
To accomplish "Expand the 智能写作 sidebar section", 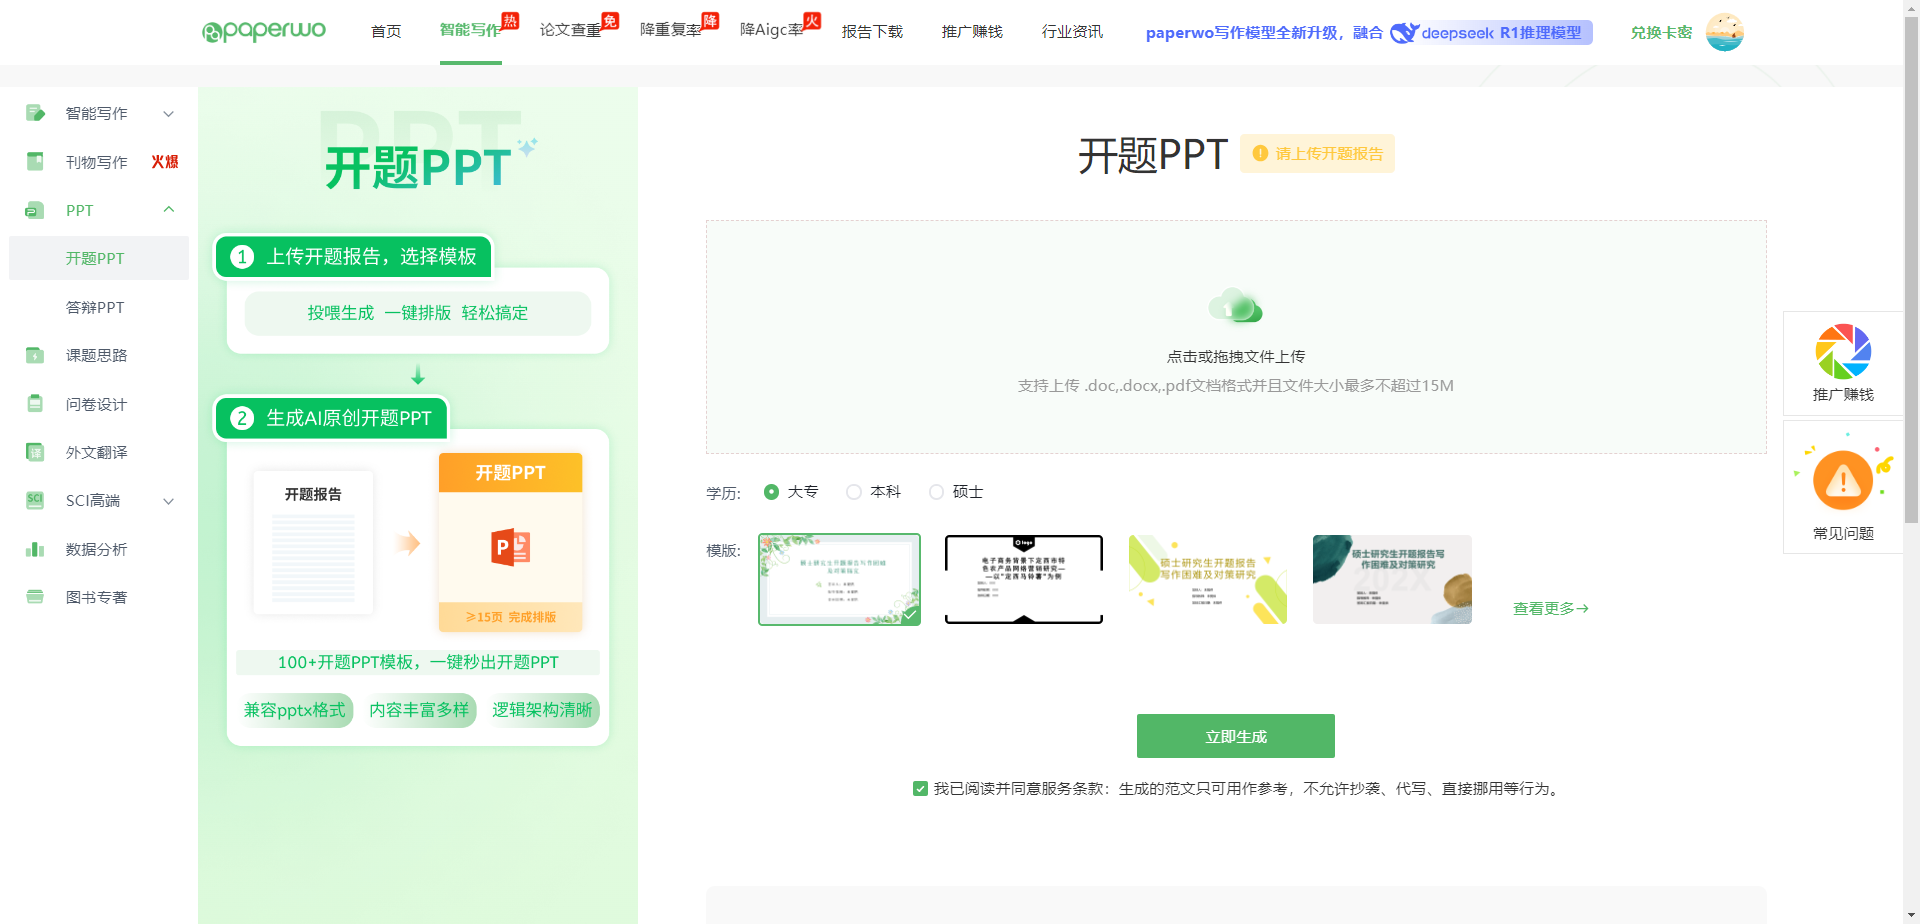I will tap(169, 114).
